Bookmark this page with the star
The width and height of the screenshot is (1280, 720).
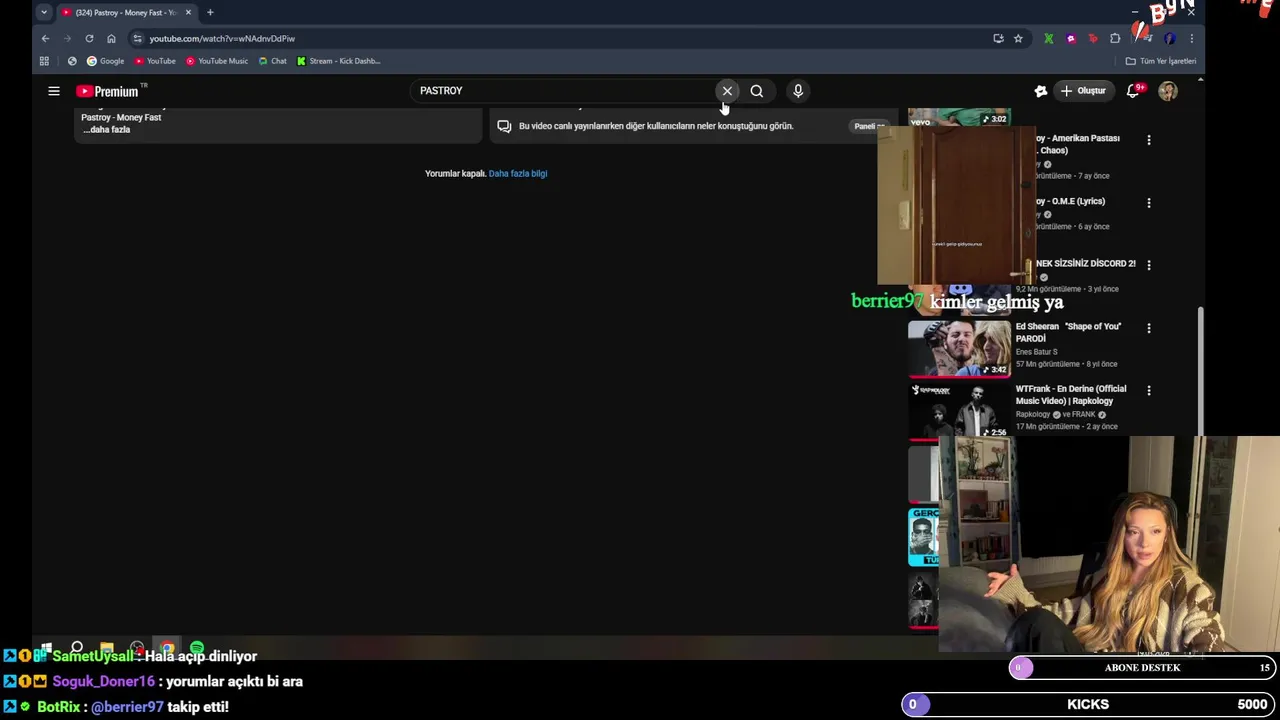point(1018,38)
